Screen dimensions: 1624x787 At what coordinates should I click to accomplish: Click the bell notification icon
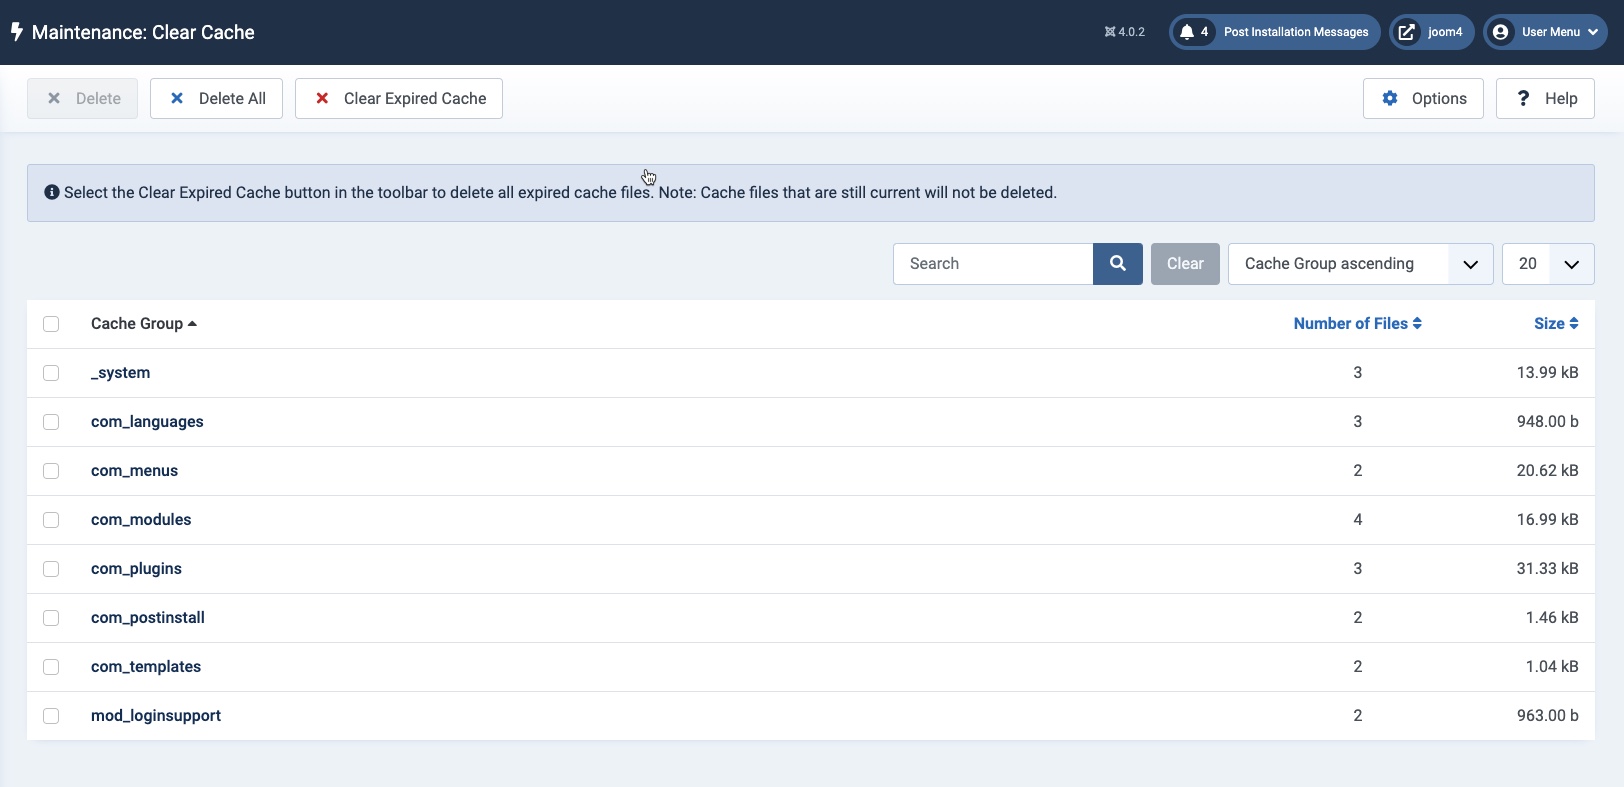point(1187,32)
